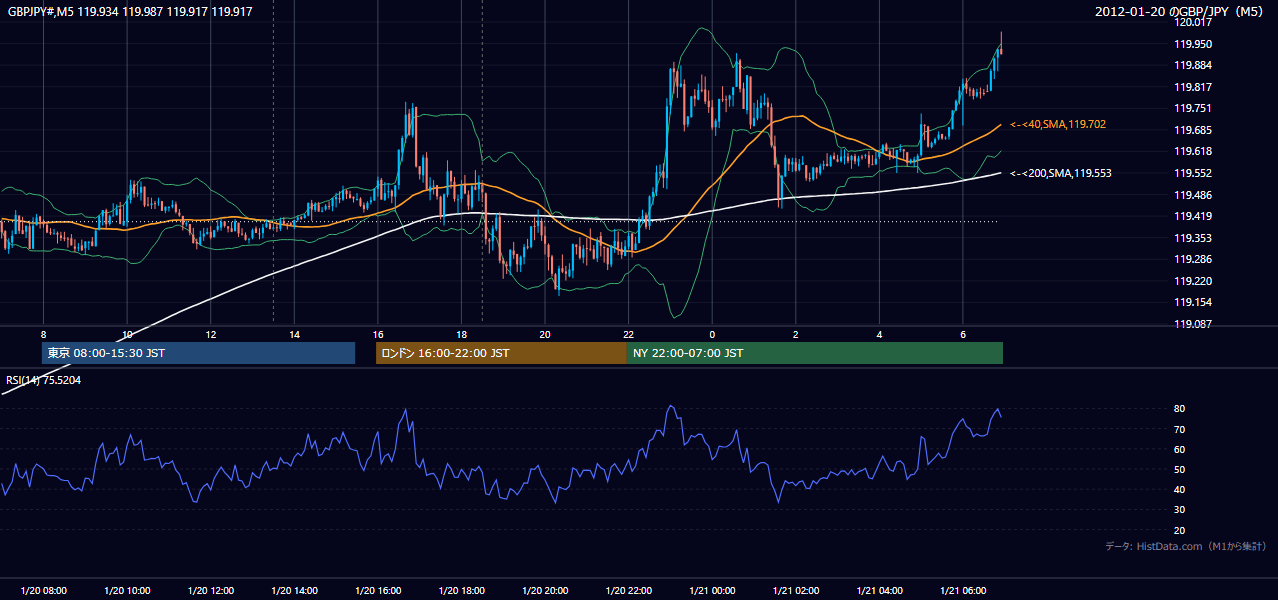Click RSI level 30 on the scale
This screenshot has width=1278, height=600.
click(1179, 510)
